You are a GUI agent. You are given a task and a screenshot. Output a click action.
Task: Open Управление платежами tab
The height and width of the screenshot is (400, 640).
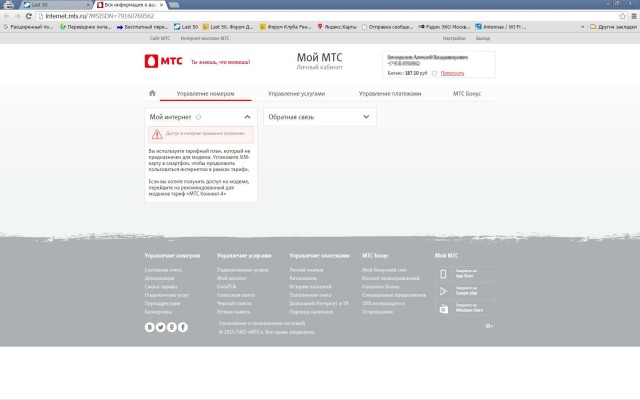click(x=390, y=93)
